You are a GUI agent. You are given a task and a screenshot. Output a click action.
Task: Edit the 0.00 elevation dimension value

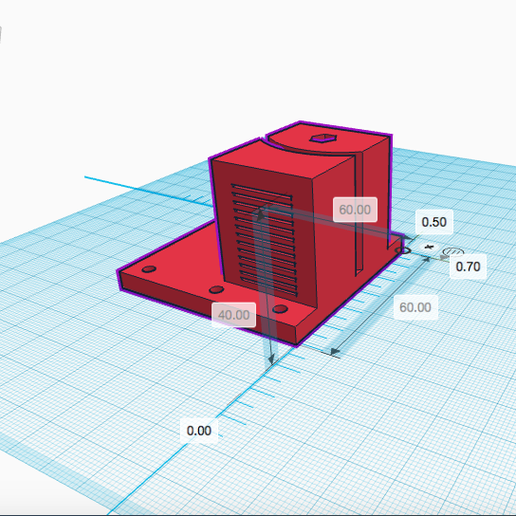tap(199, 431)
